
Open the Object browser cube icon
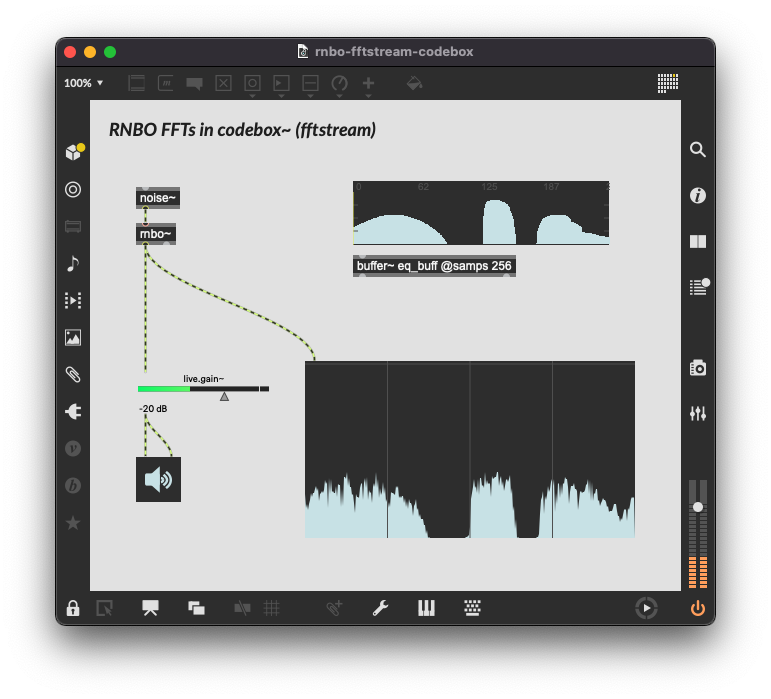point(73,152)
